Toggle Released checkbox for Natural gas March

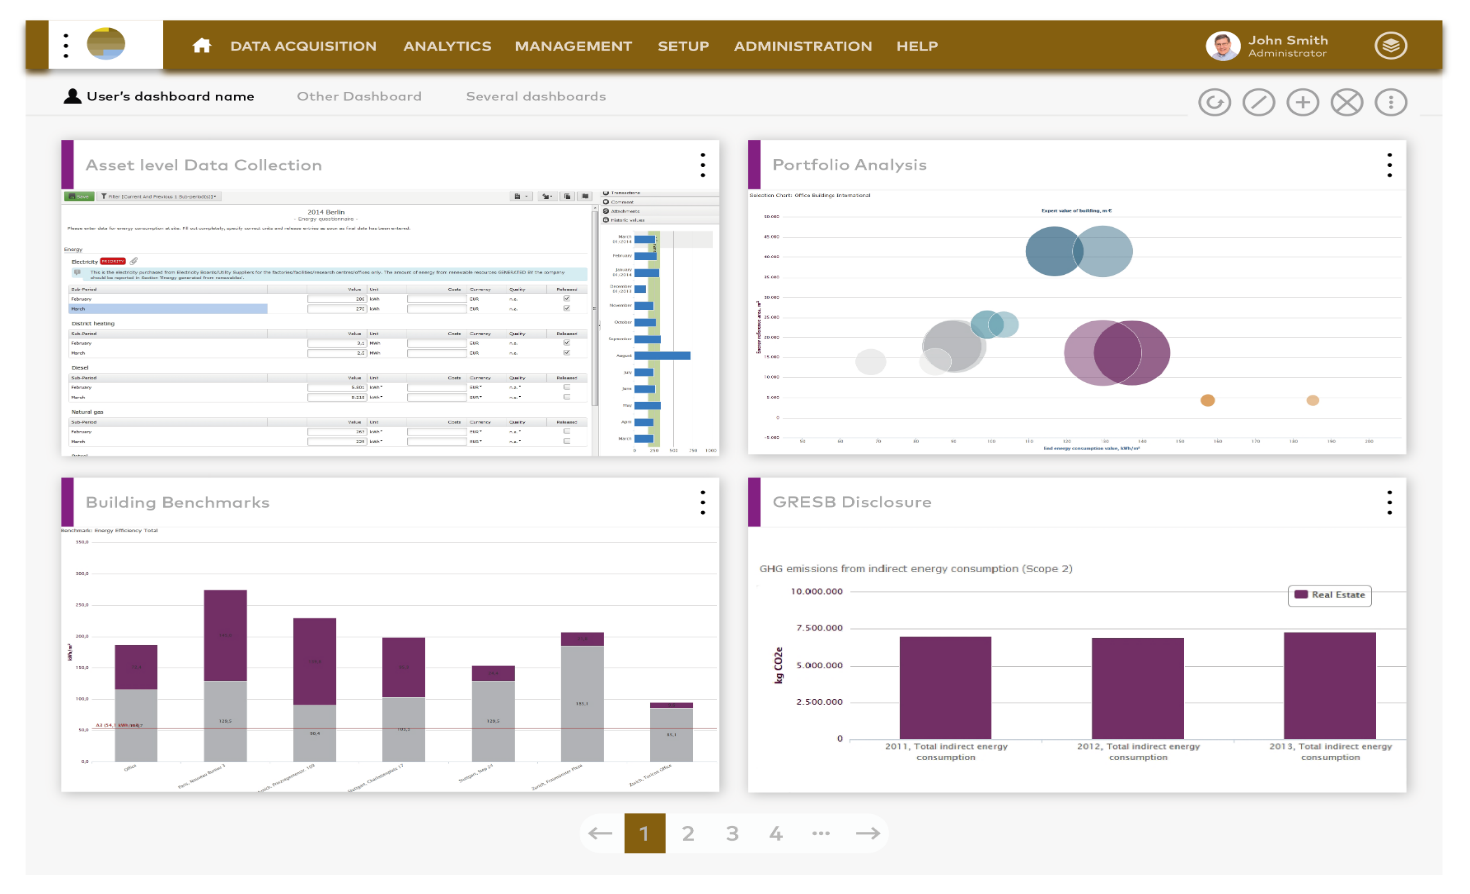(567, 441)
